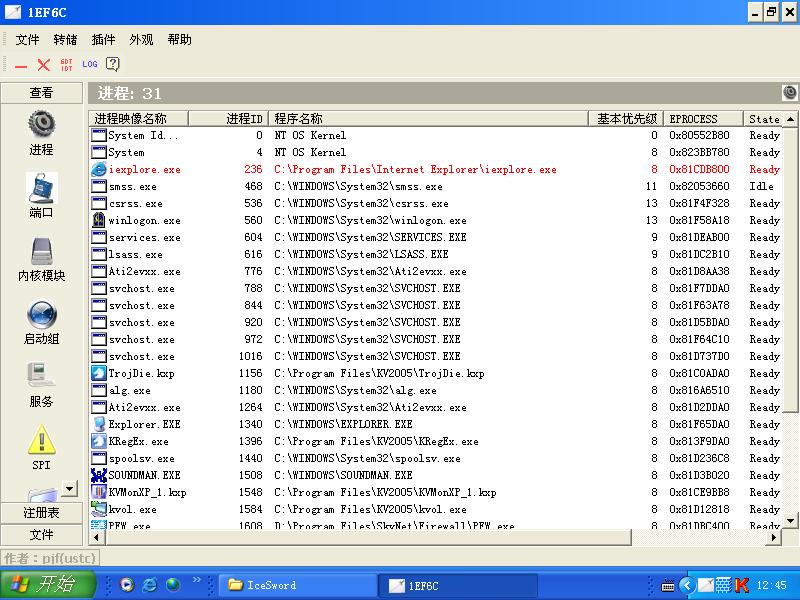800x600 pixels.
Task: Open the LOG toolbar icon
Action: 90,64
